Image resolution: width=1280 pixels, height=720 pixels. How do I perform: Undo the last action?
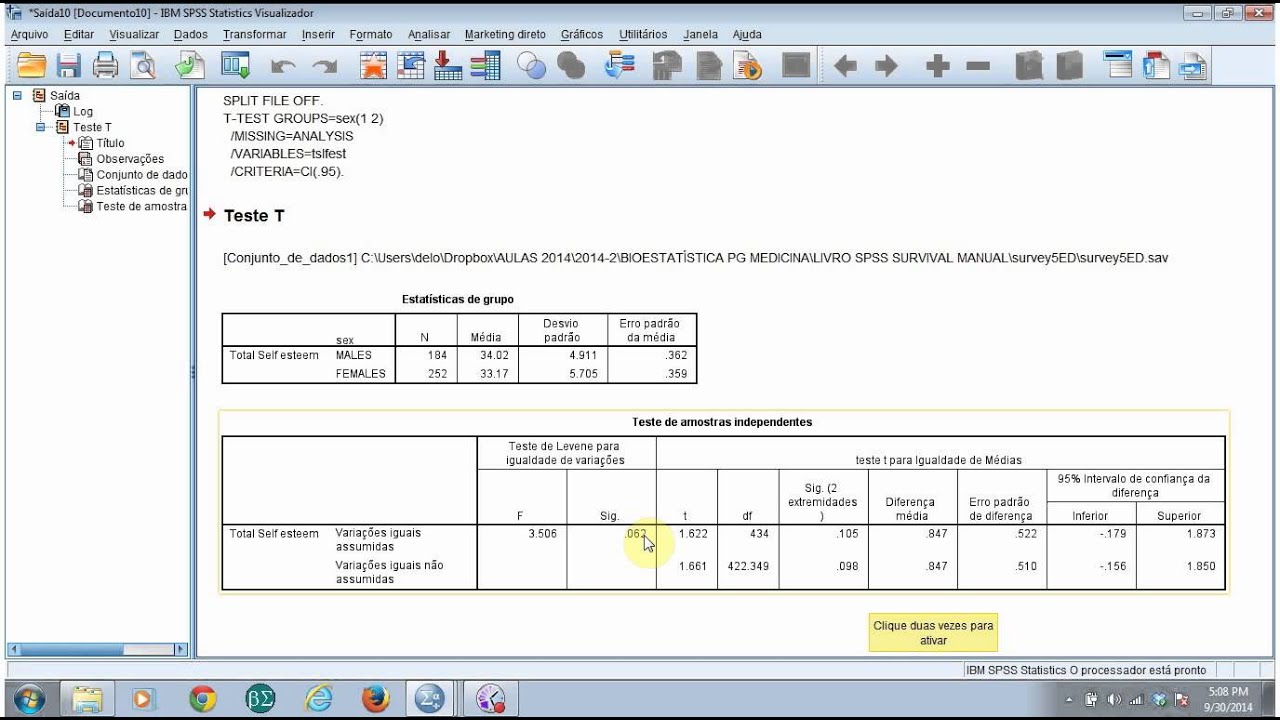[283, 67]
